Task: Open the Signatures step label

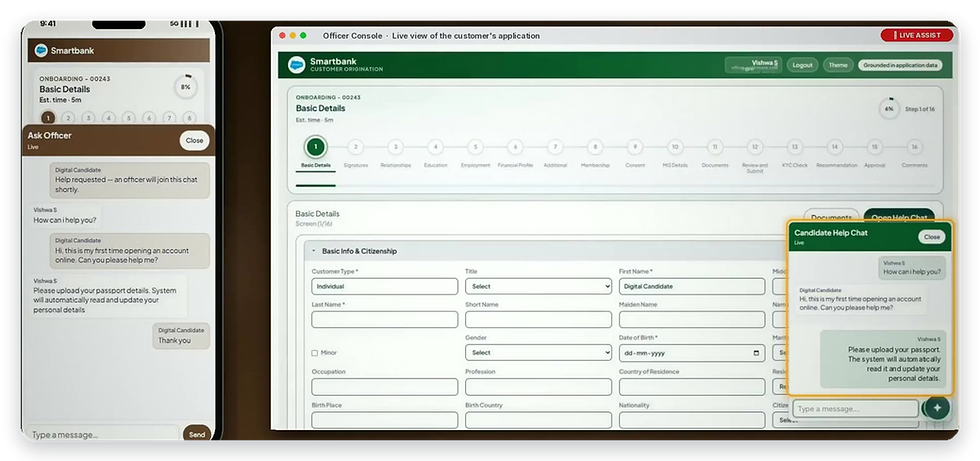Action: [x=356, y=166]
